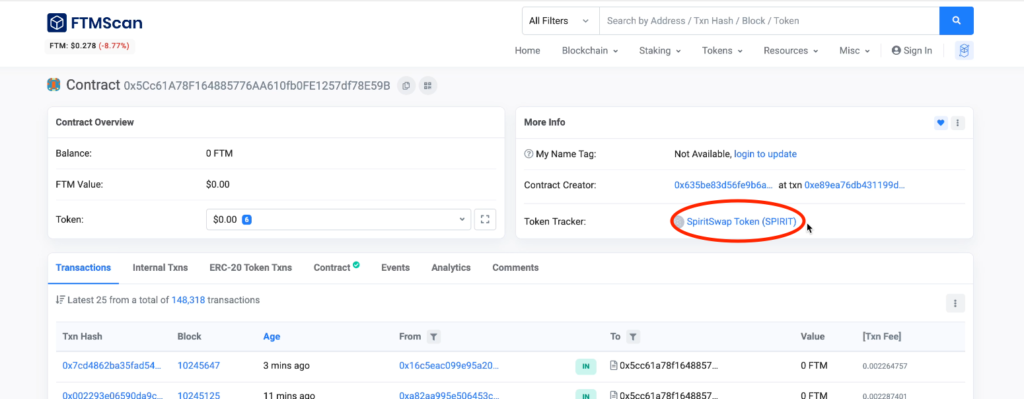Filter the To column
The image size is (1024, 399).
(x=633, y=337)
